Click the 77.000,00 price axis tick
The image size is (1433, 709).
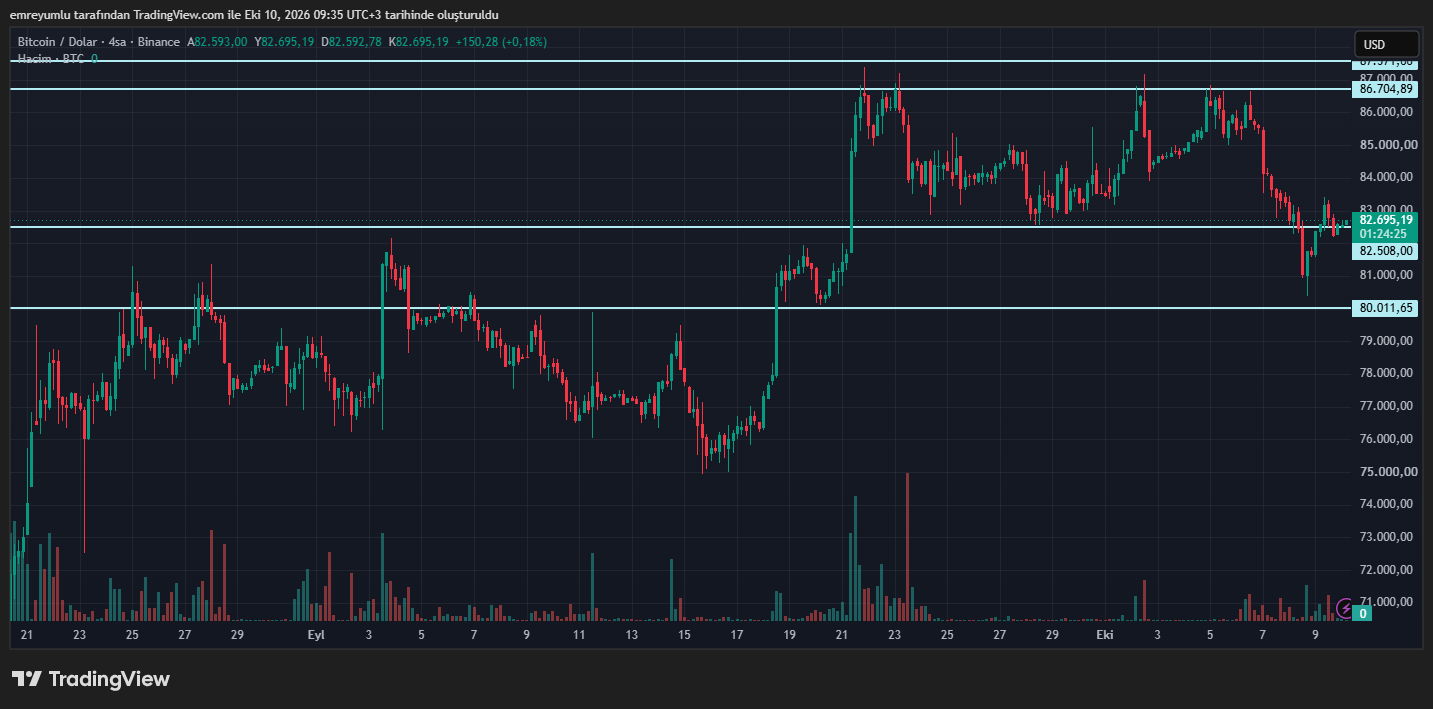1388,406
